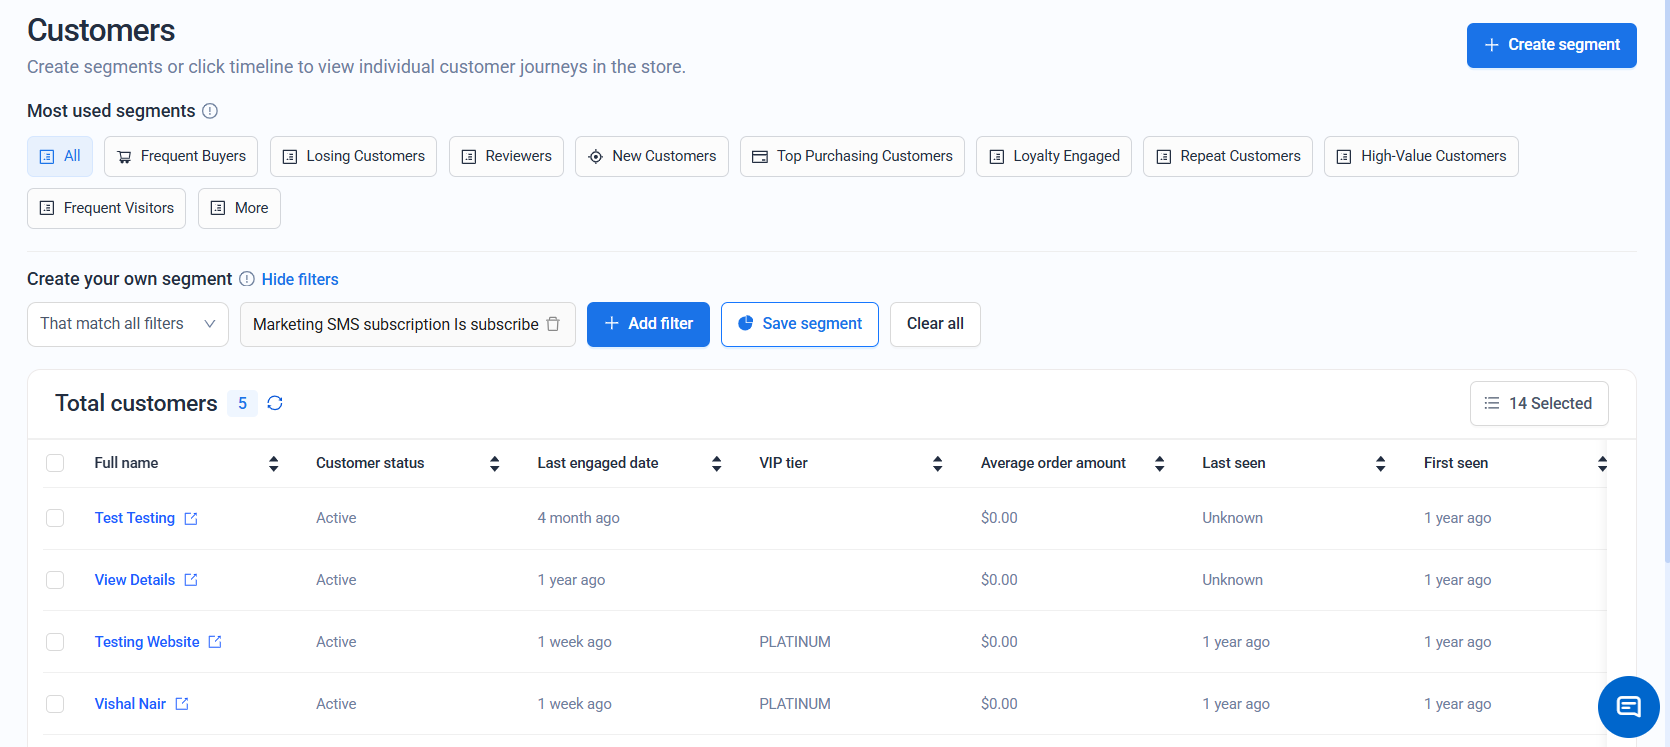This screenshot has width=1670, height=747.
Task: Click the Hide filters link
Action: coord(300,279)
